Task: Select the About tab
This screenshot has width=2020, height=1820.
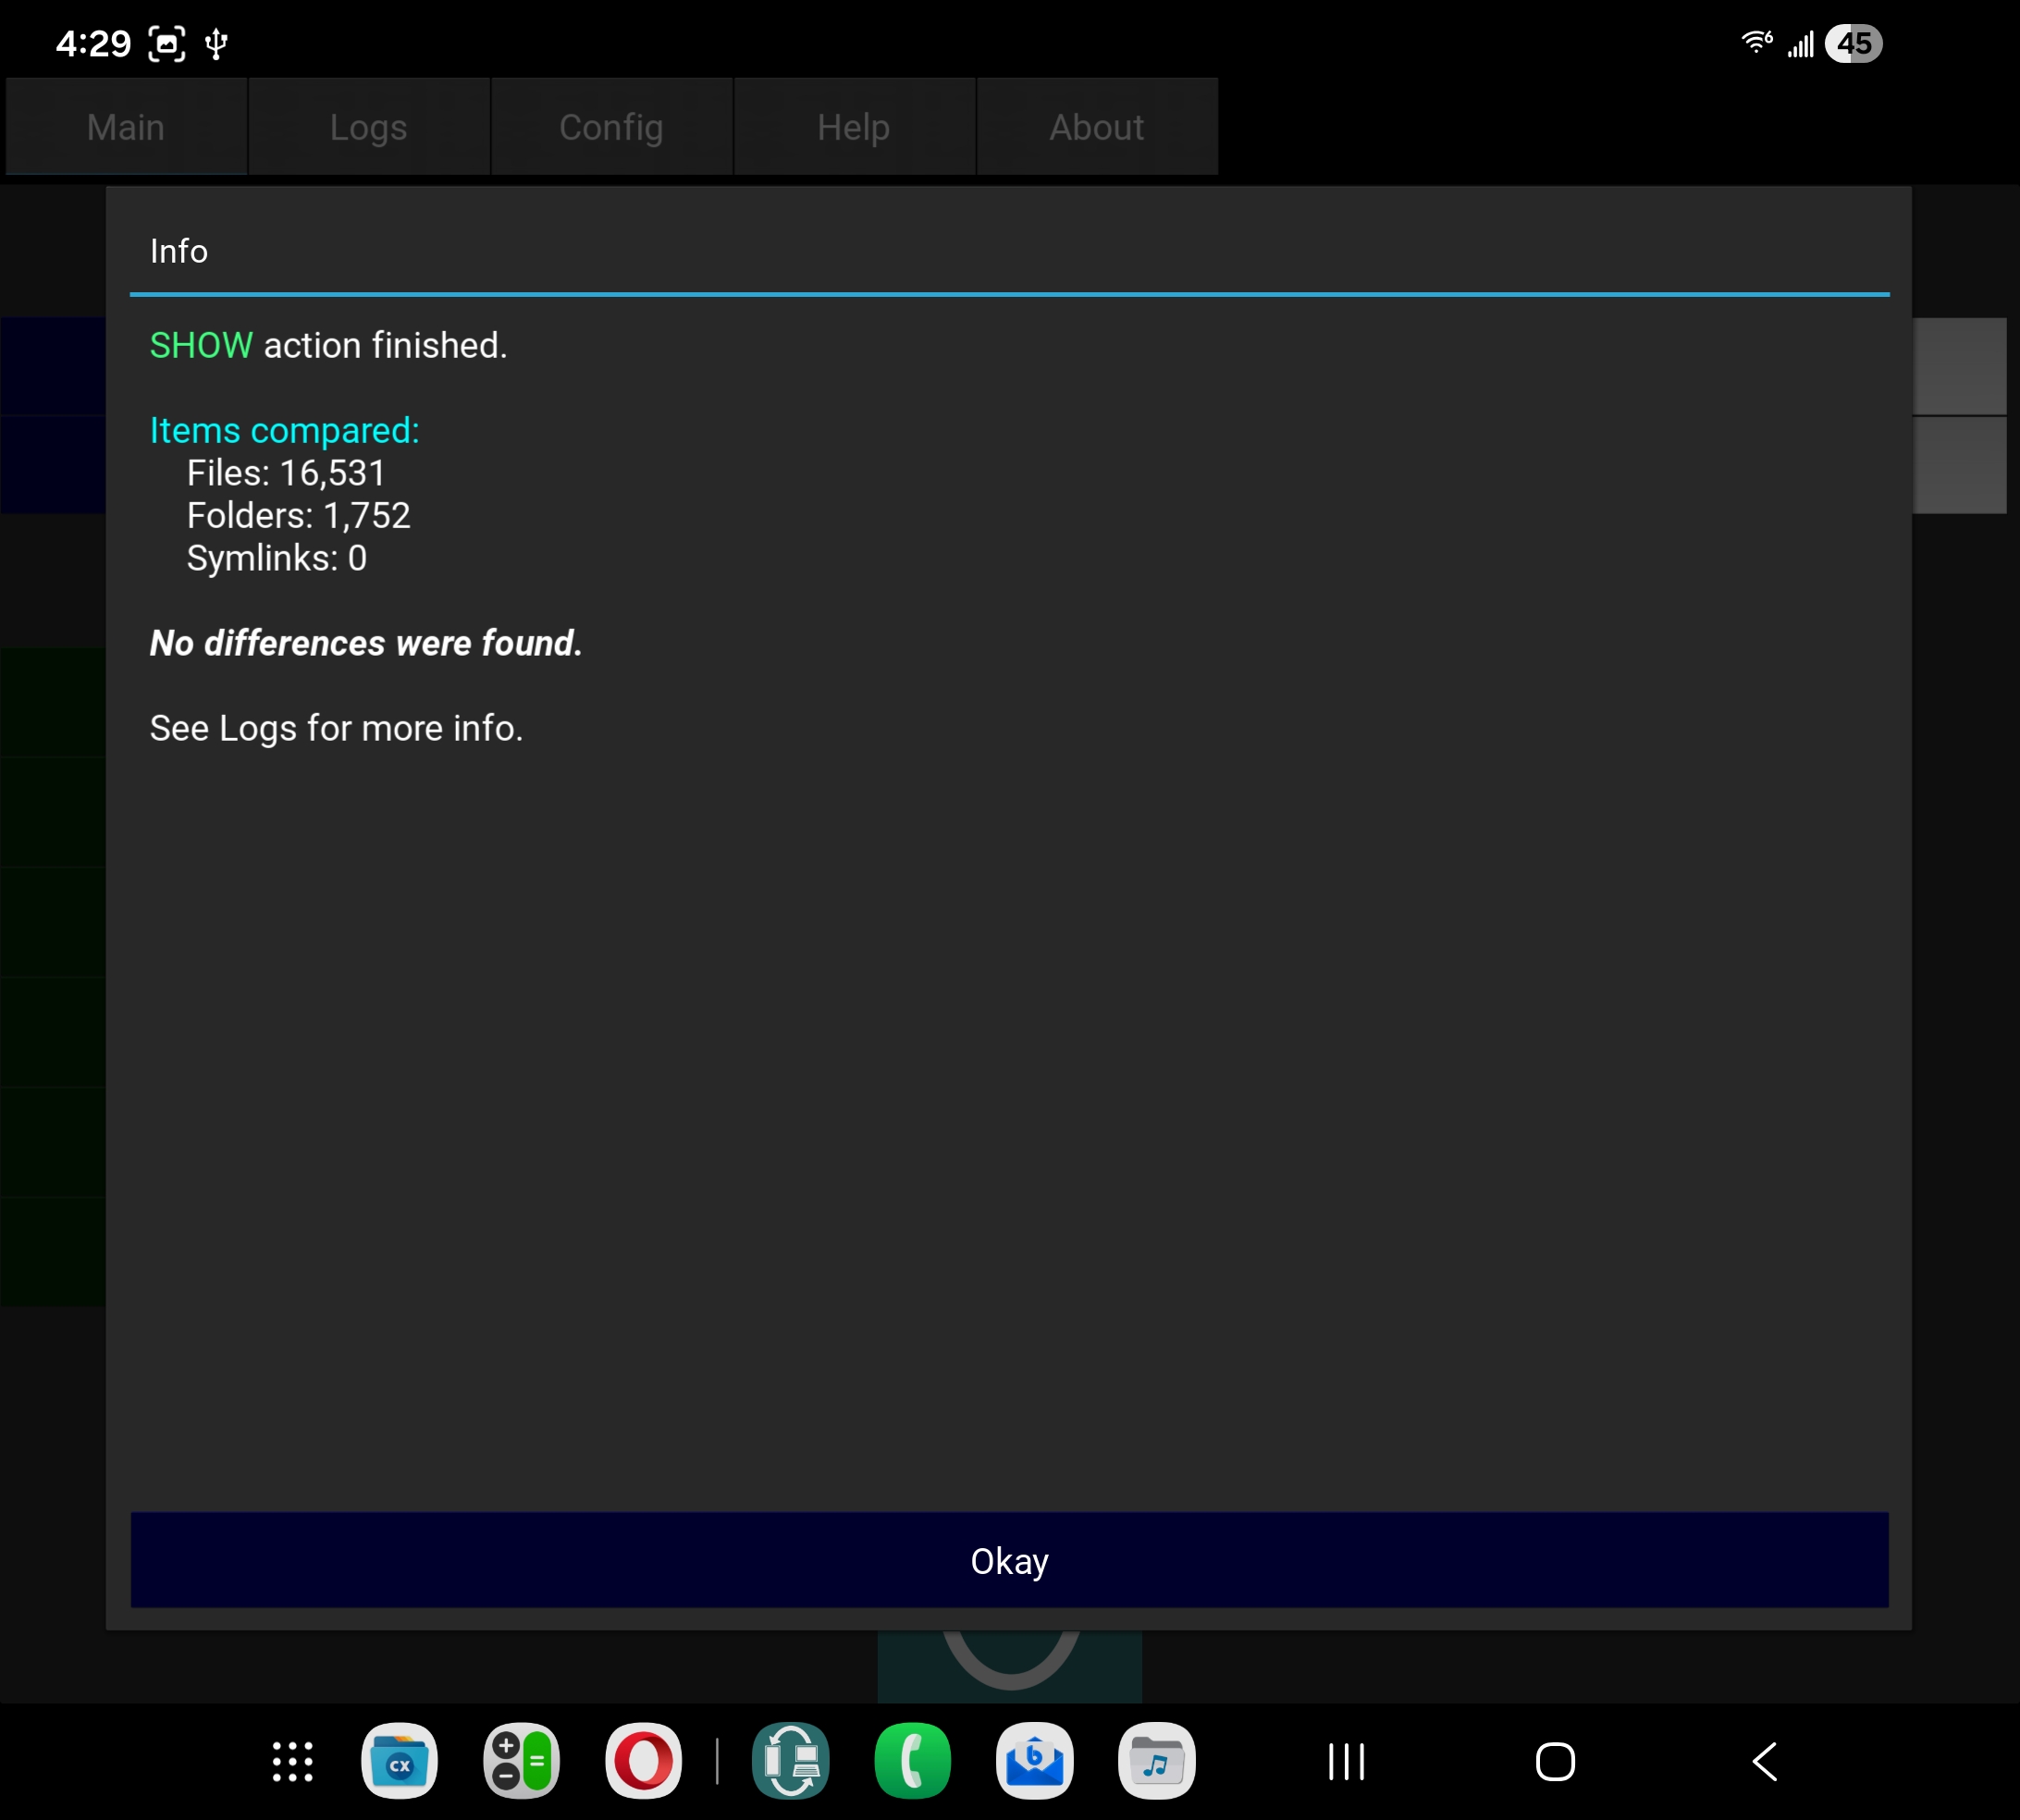Action: 1096,127
